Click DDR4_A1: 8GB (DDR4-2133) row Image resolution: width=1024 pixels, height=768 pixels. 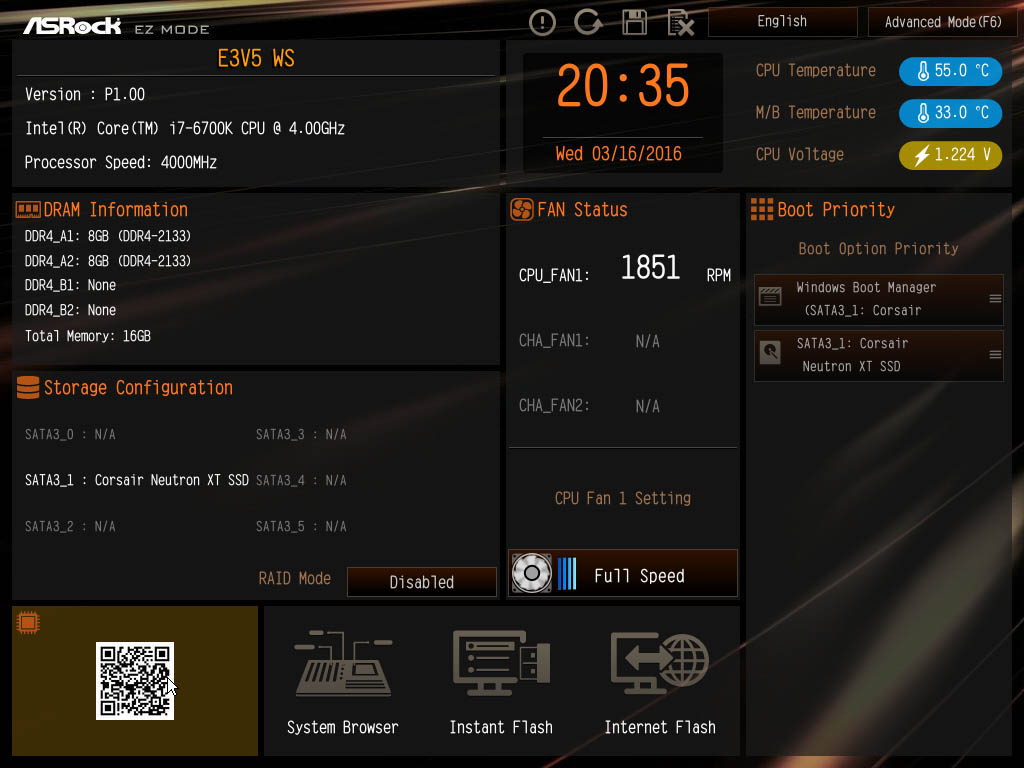coord(108,236)
